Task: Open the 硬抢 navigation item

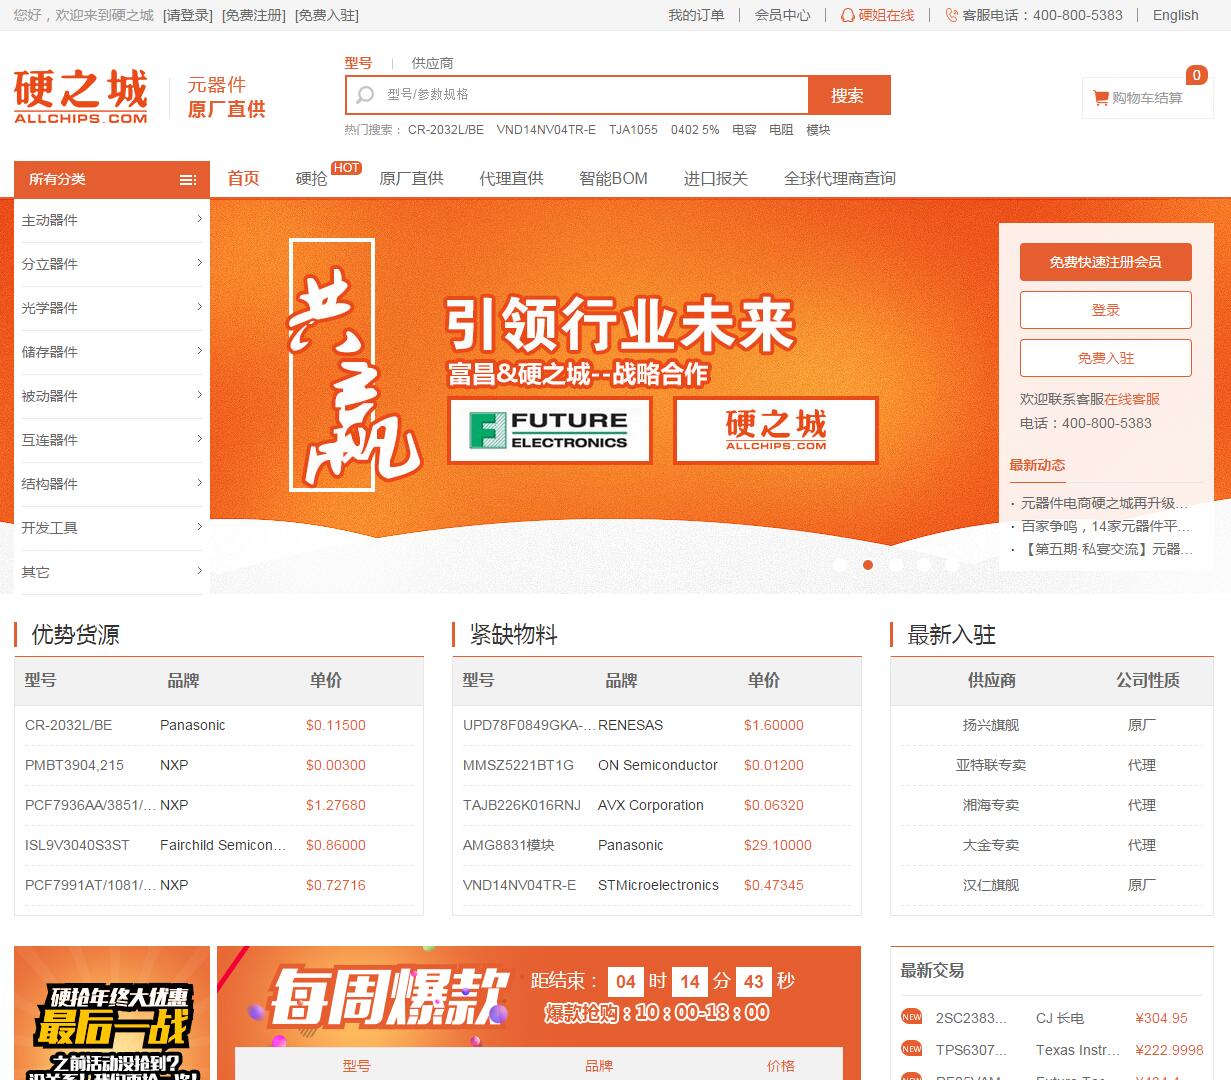Action: click(311, 179)
